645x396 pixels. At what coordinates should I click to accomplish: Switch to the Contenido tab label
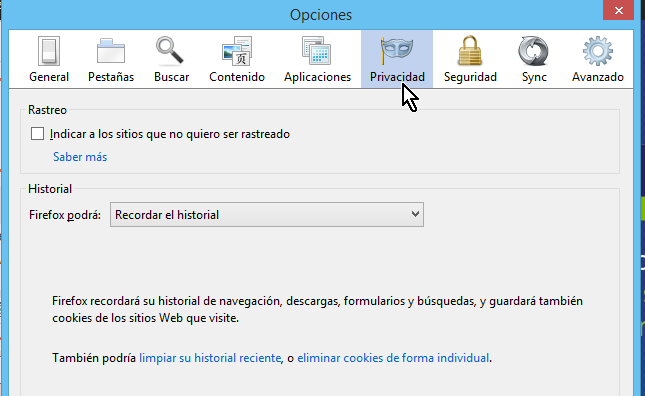pos(237,77)
